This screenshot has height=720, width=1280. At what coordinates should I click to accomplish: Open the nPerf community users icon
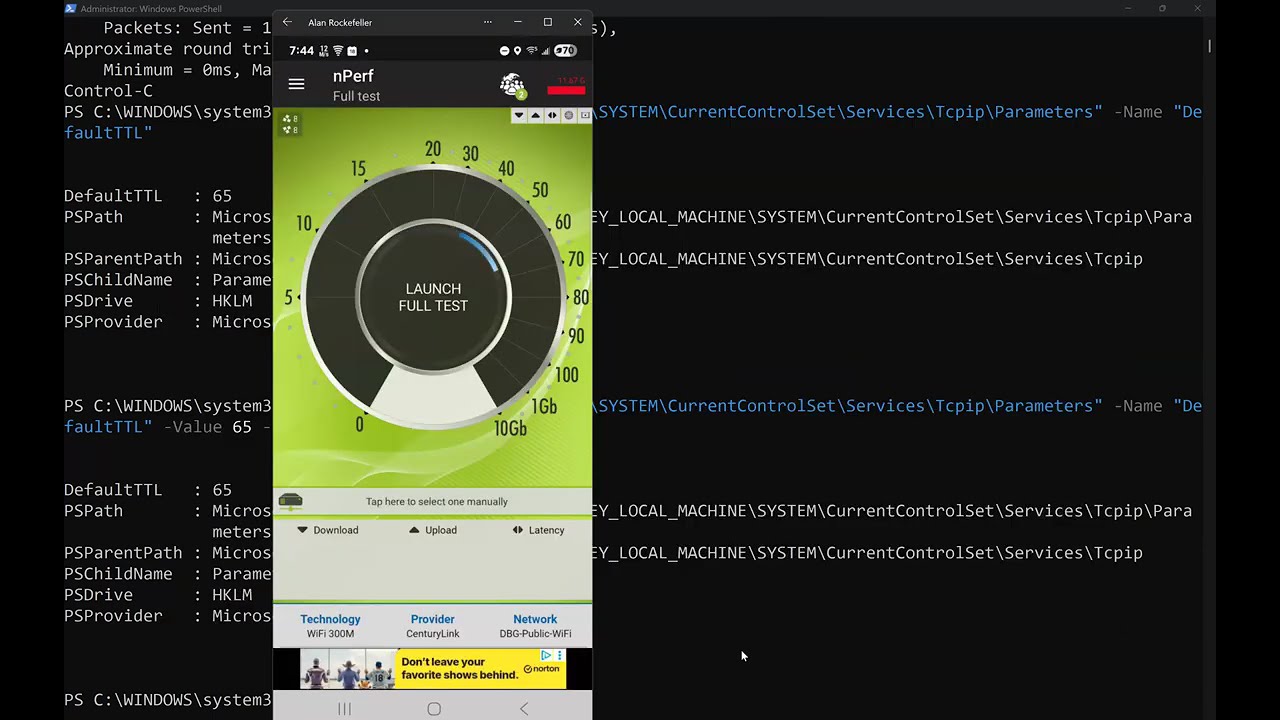(x=512, y=86)
